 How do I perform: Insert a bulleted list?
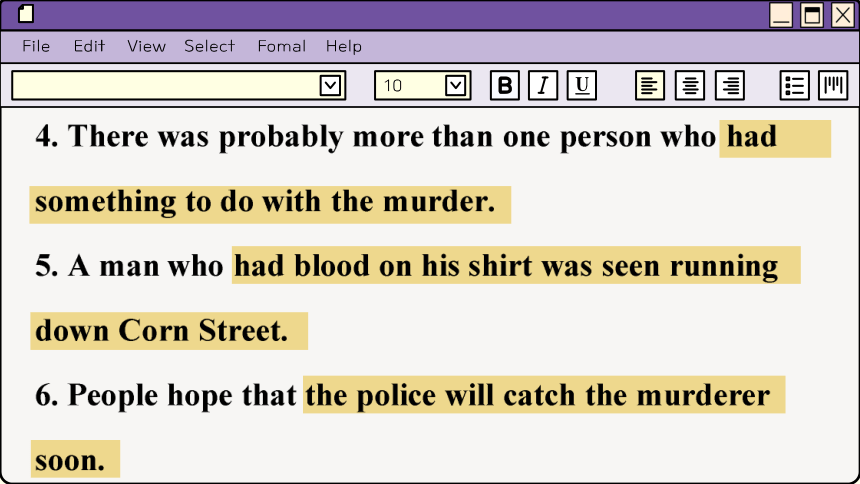795,85
